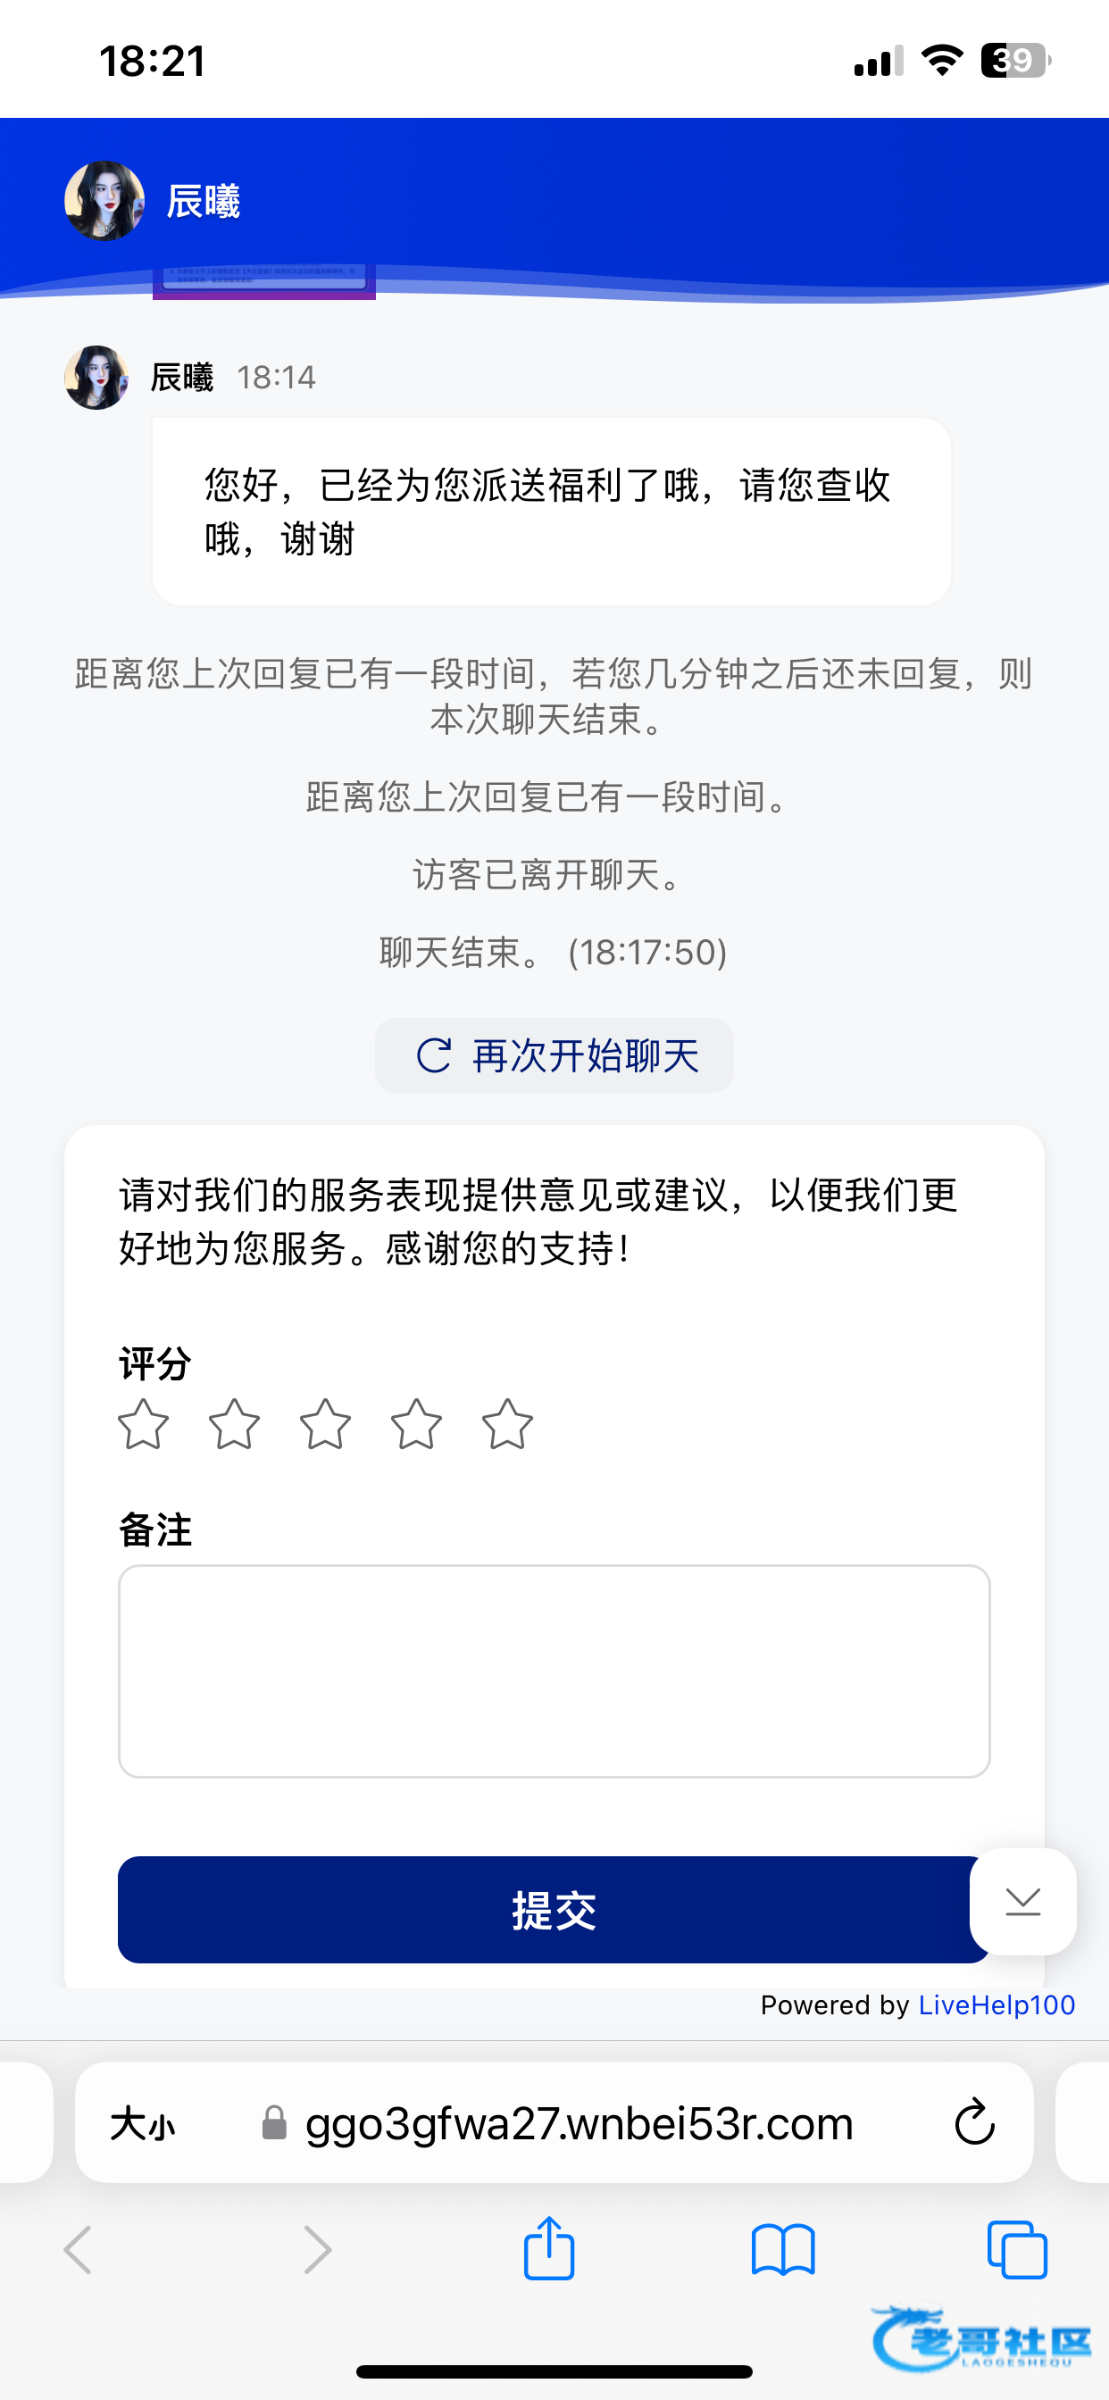Go back with the Safari back arrow
This screenshot has height=2400, width=1109.
(x=78, y=2250)
